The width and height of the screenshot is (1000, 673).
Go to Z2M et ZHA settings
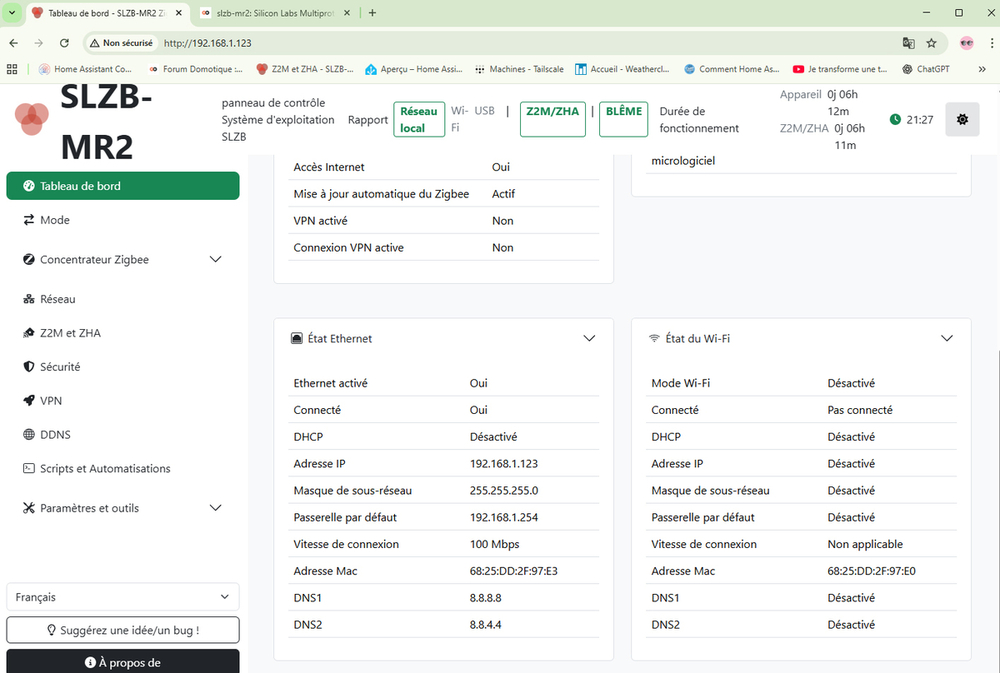123,333
